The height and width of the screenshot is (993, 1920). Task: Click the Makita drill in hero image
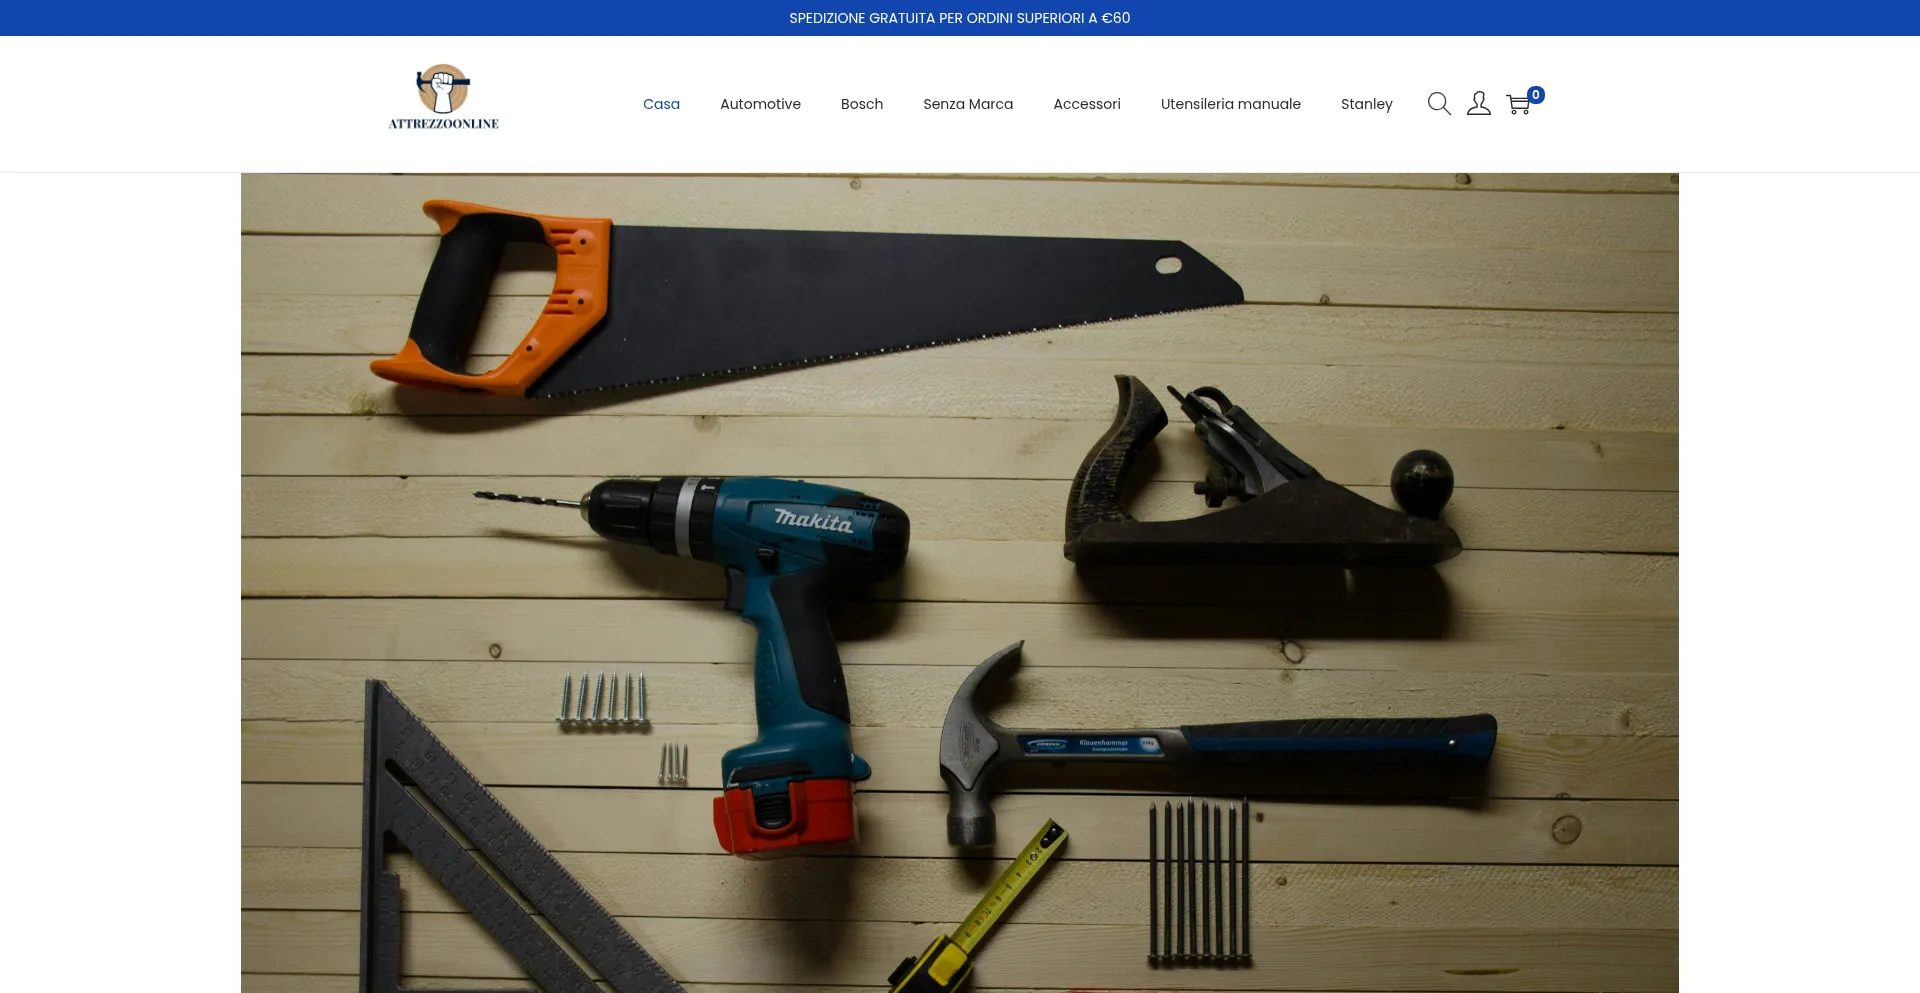point(780,600)
